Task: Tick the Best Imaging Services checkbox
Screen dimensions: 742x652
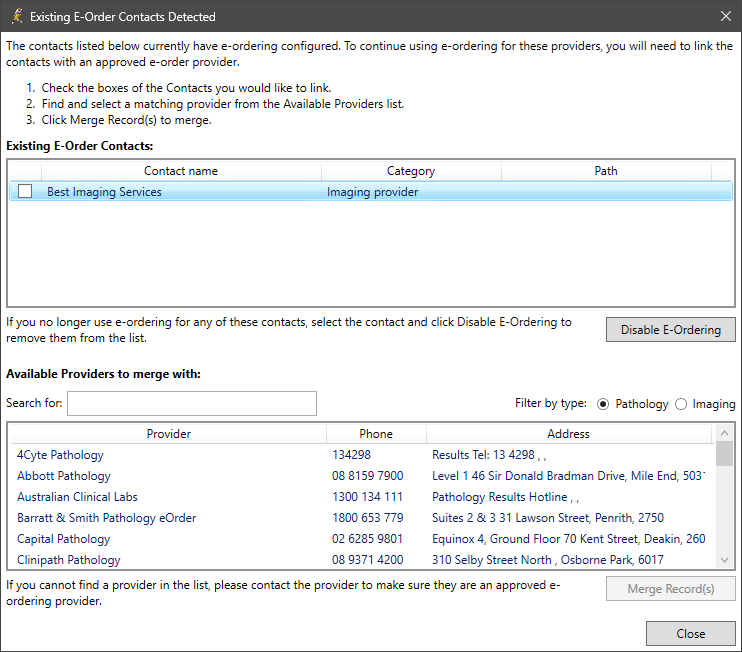Action: [25, 191]
